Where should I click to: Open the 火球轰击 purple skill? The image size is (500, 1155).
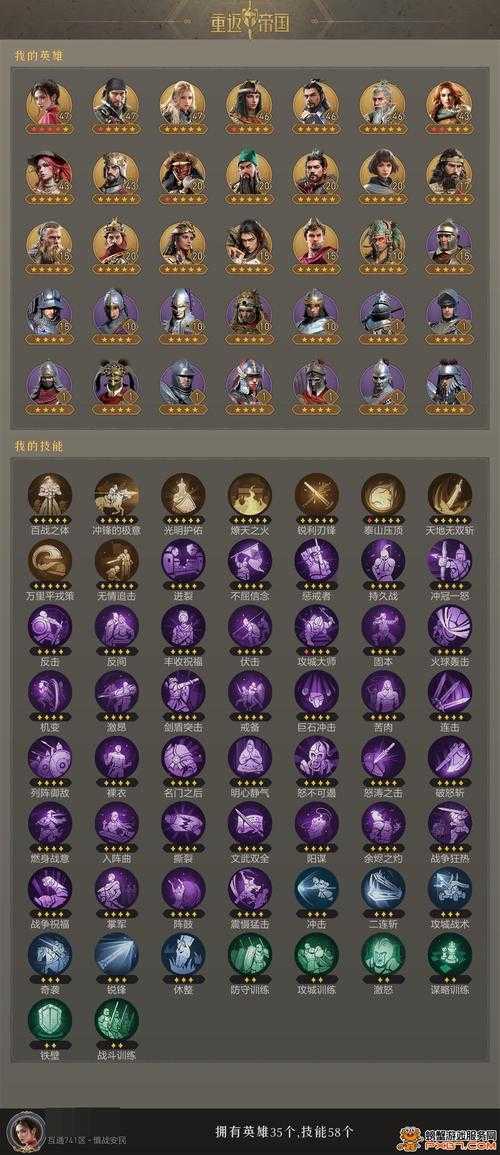450,626
